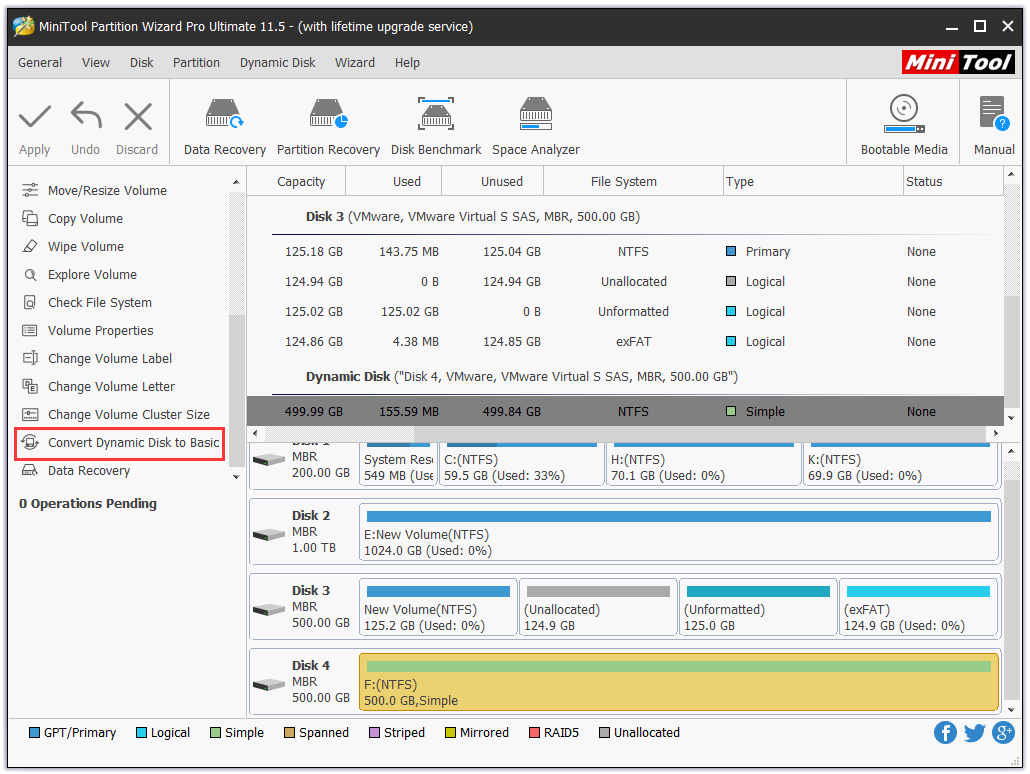Start Disk Benchmark
The image size is (1030, 774).
coord(437,122)
